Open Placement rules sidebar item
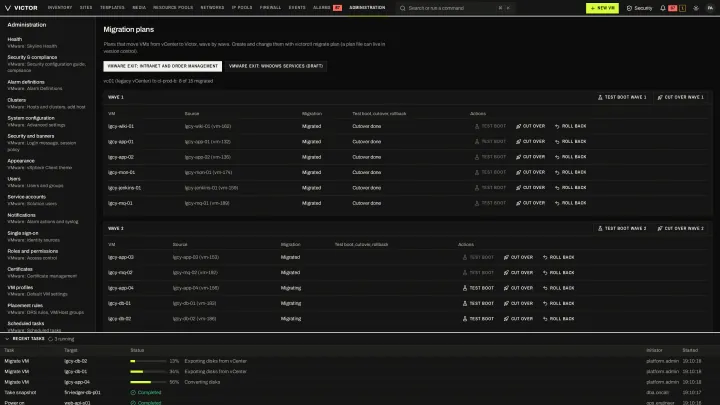The width and height of the screenshot is (720, 405). pos(47,309)
